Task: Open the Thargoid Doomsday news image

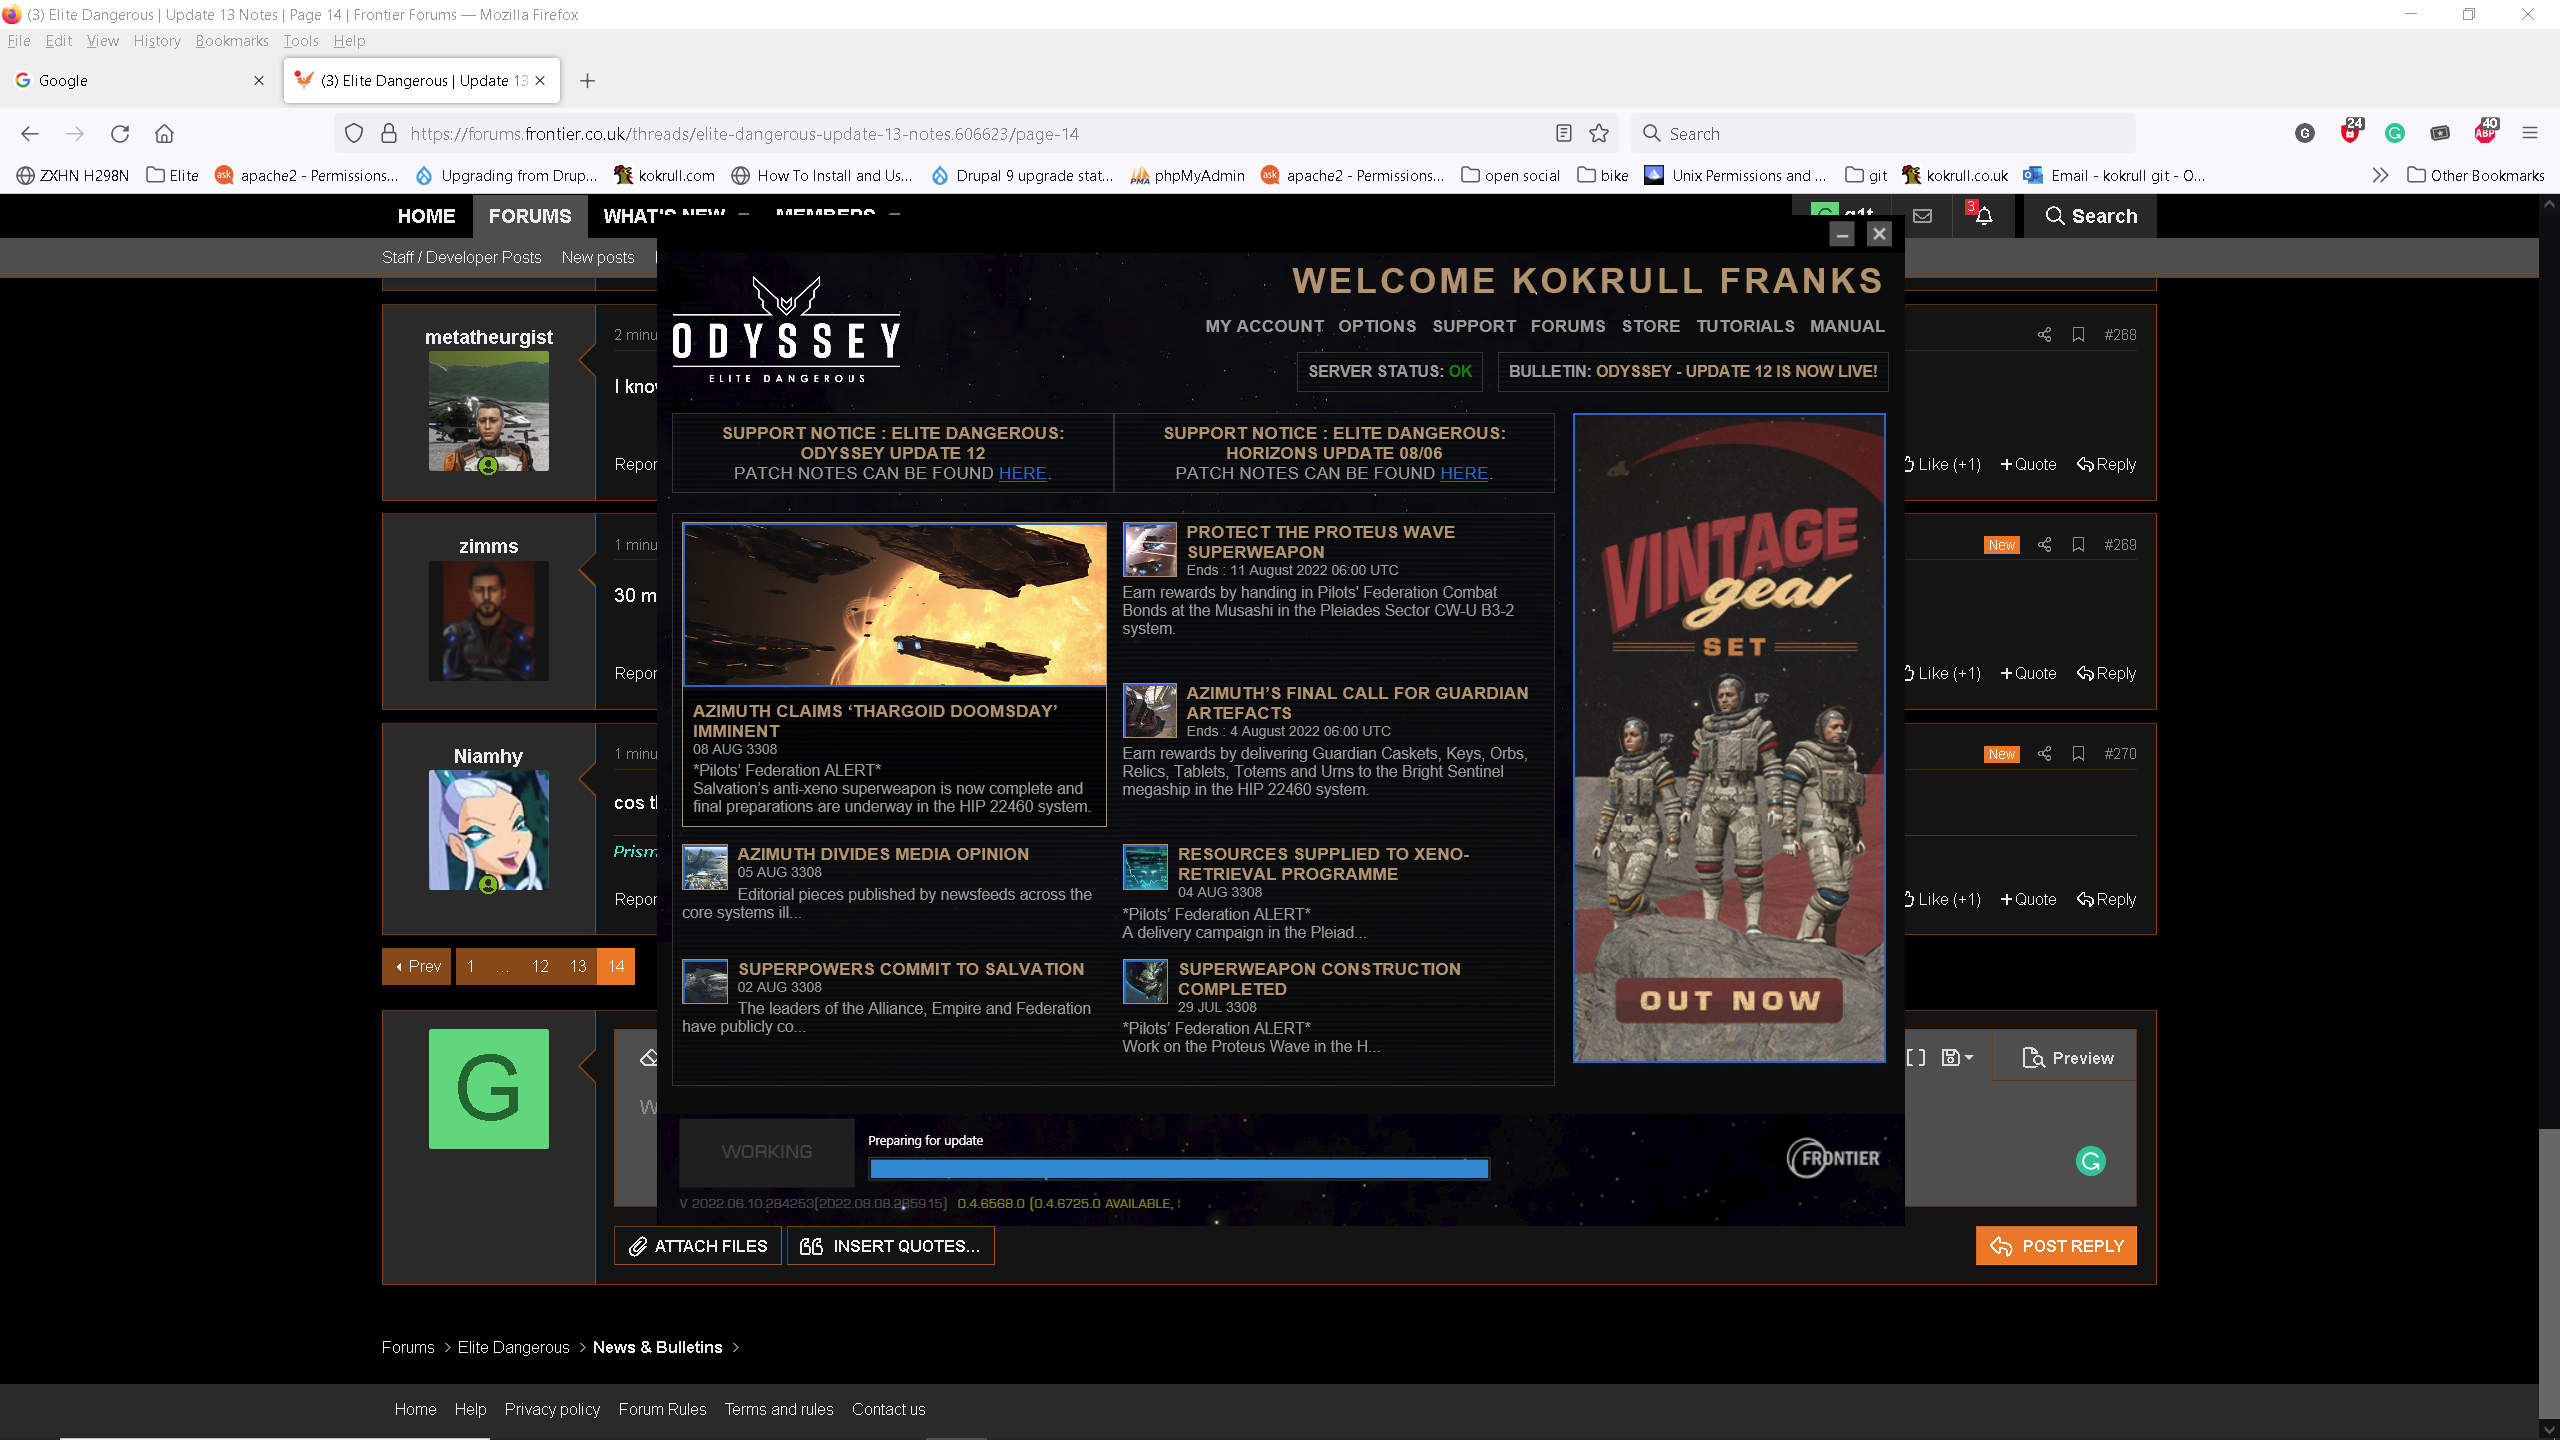Action: [x=894, y=605]
